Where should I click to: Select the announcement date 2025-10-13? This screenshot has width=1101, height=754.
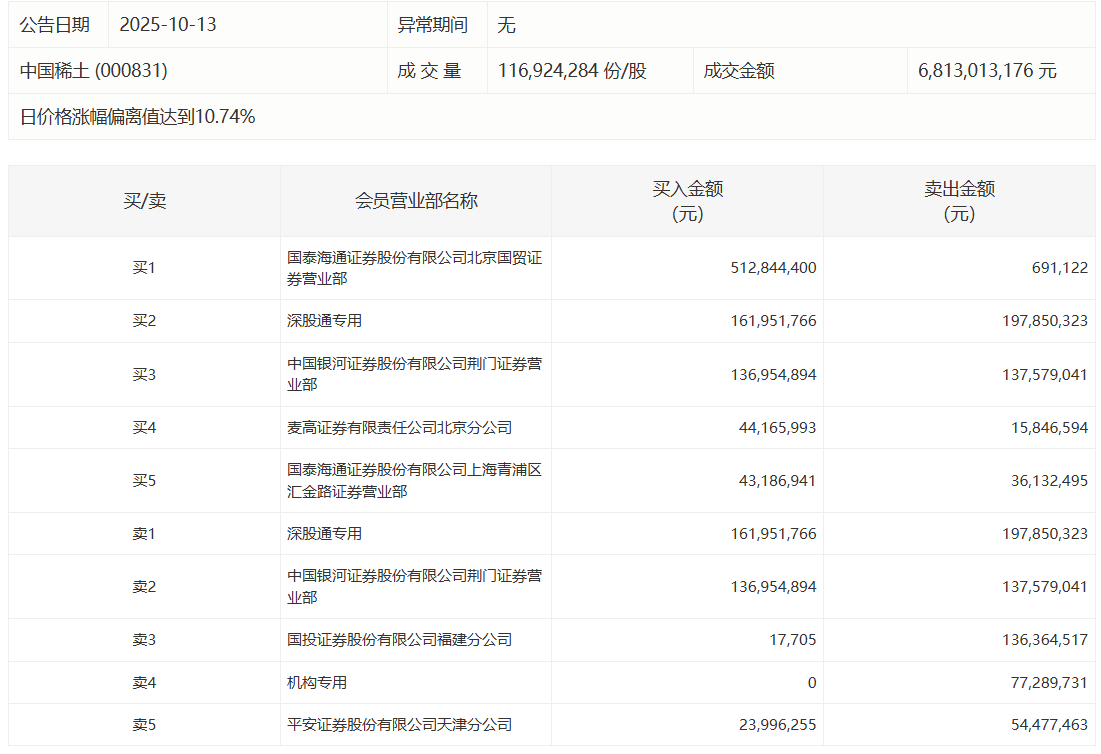(x=167, y=25)
